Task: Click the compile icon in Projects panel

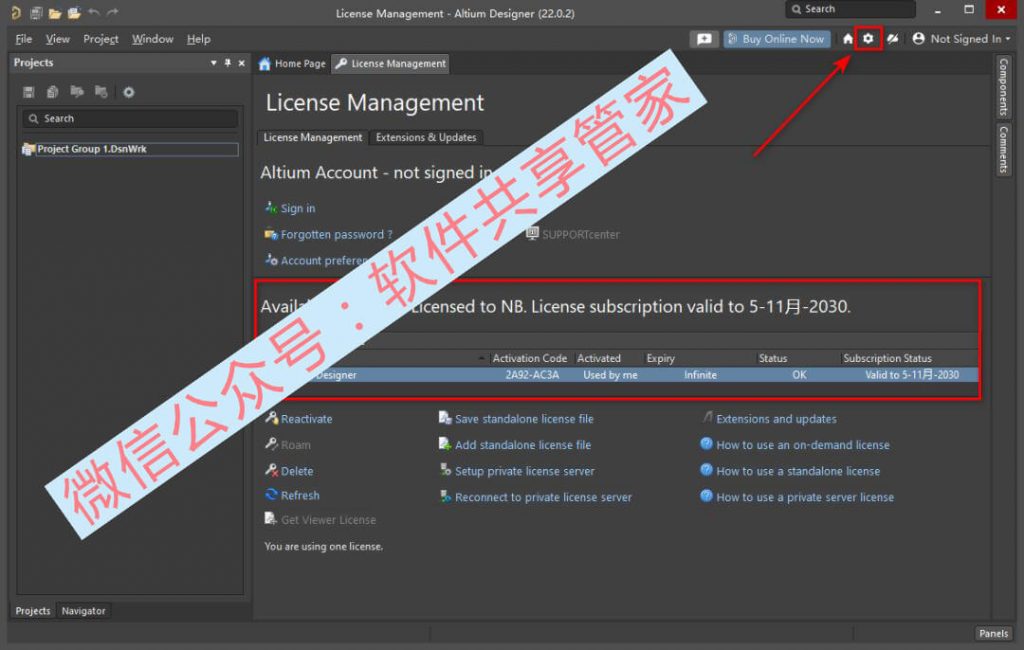Action: click(x=52, y=92)
